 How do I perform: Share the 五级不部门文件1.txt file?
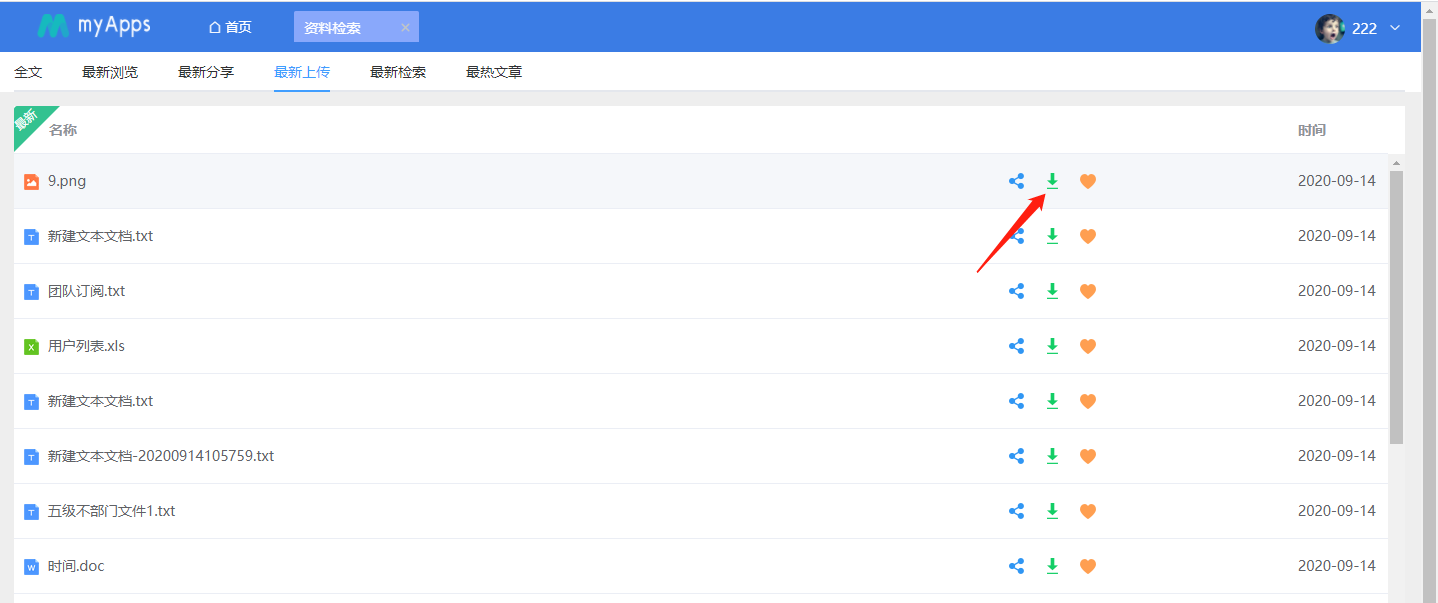[1016, 511]
